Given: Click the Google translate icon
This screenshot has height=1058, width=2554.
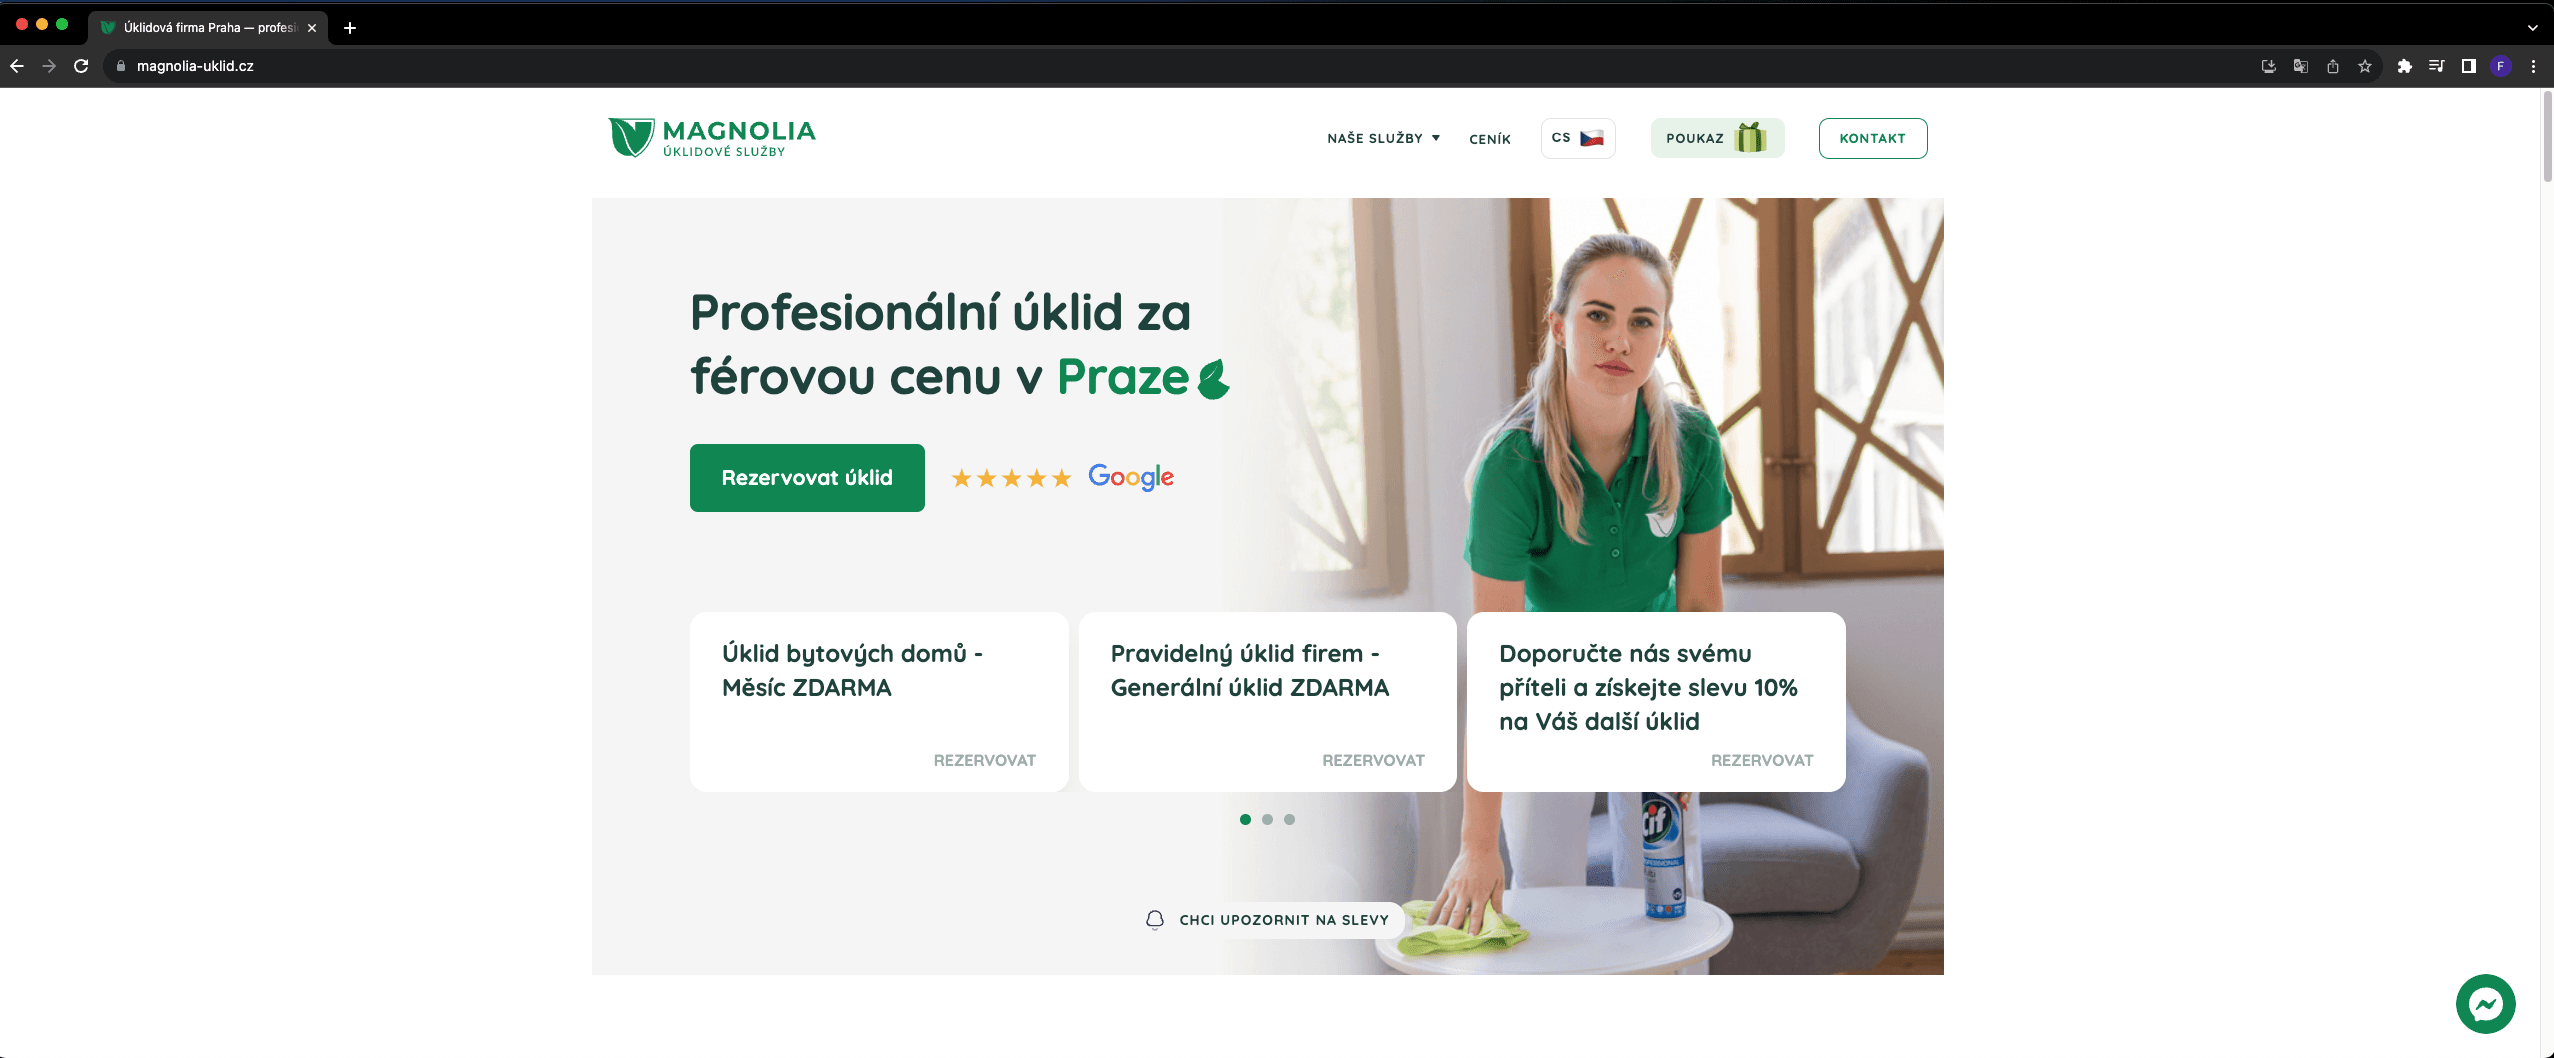Looking at the screenshot, I should pos(2301,66).
